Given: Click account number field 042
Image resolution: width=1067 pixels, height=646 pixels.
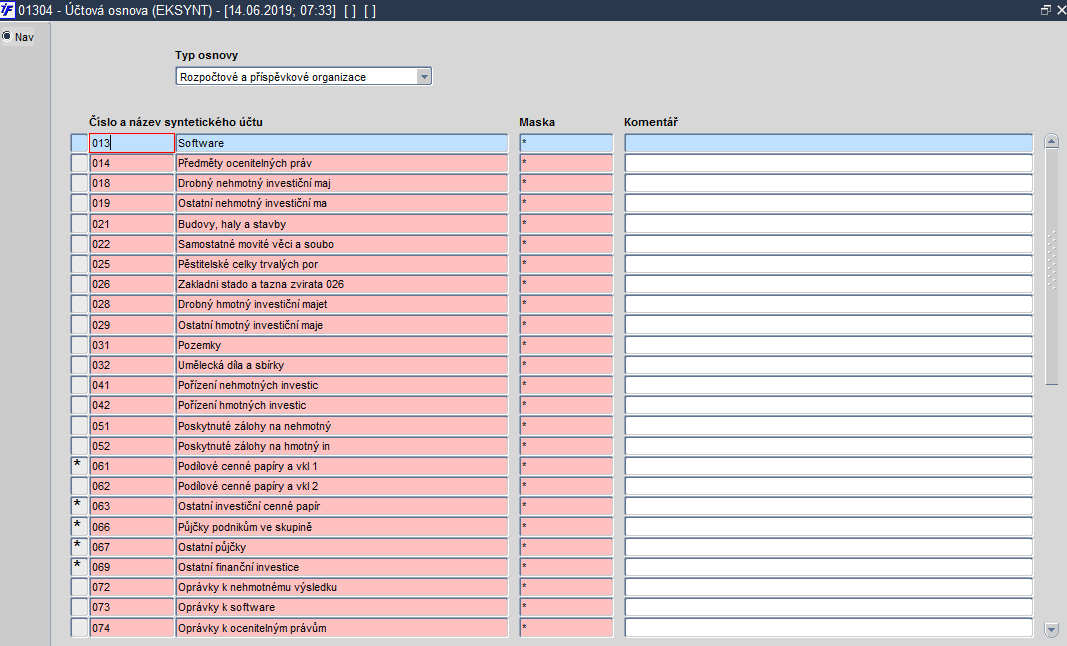Looking at the screenshot, I should click(x=132, y=405).
